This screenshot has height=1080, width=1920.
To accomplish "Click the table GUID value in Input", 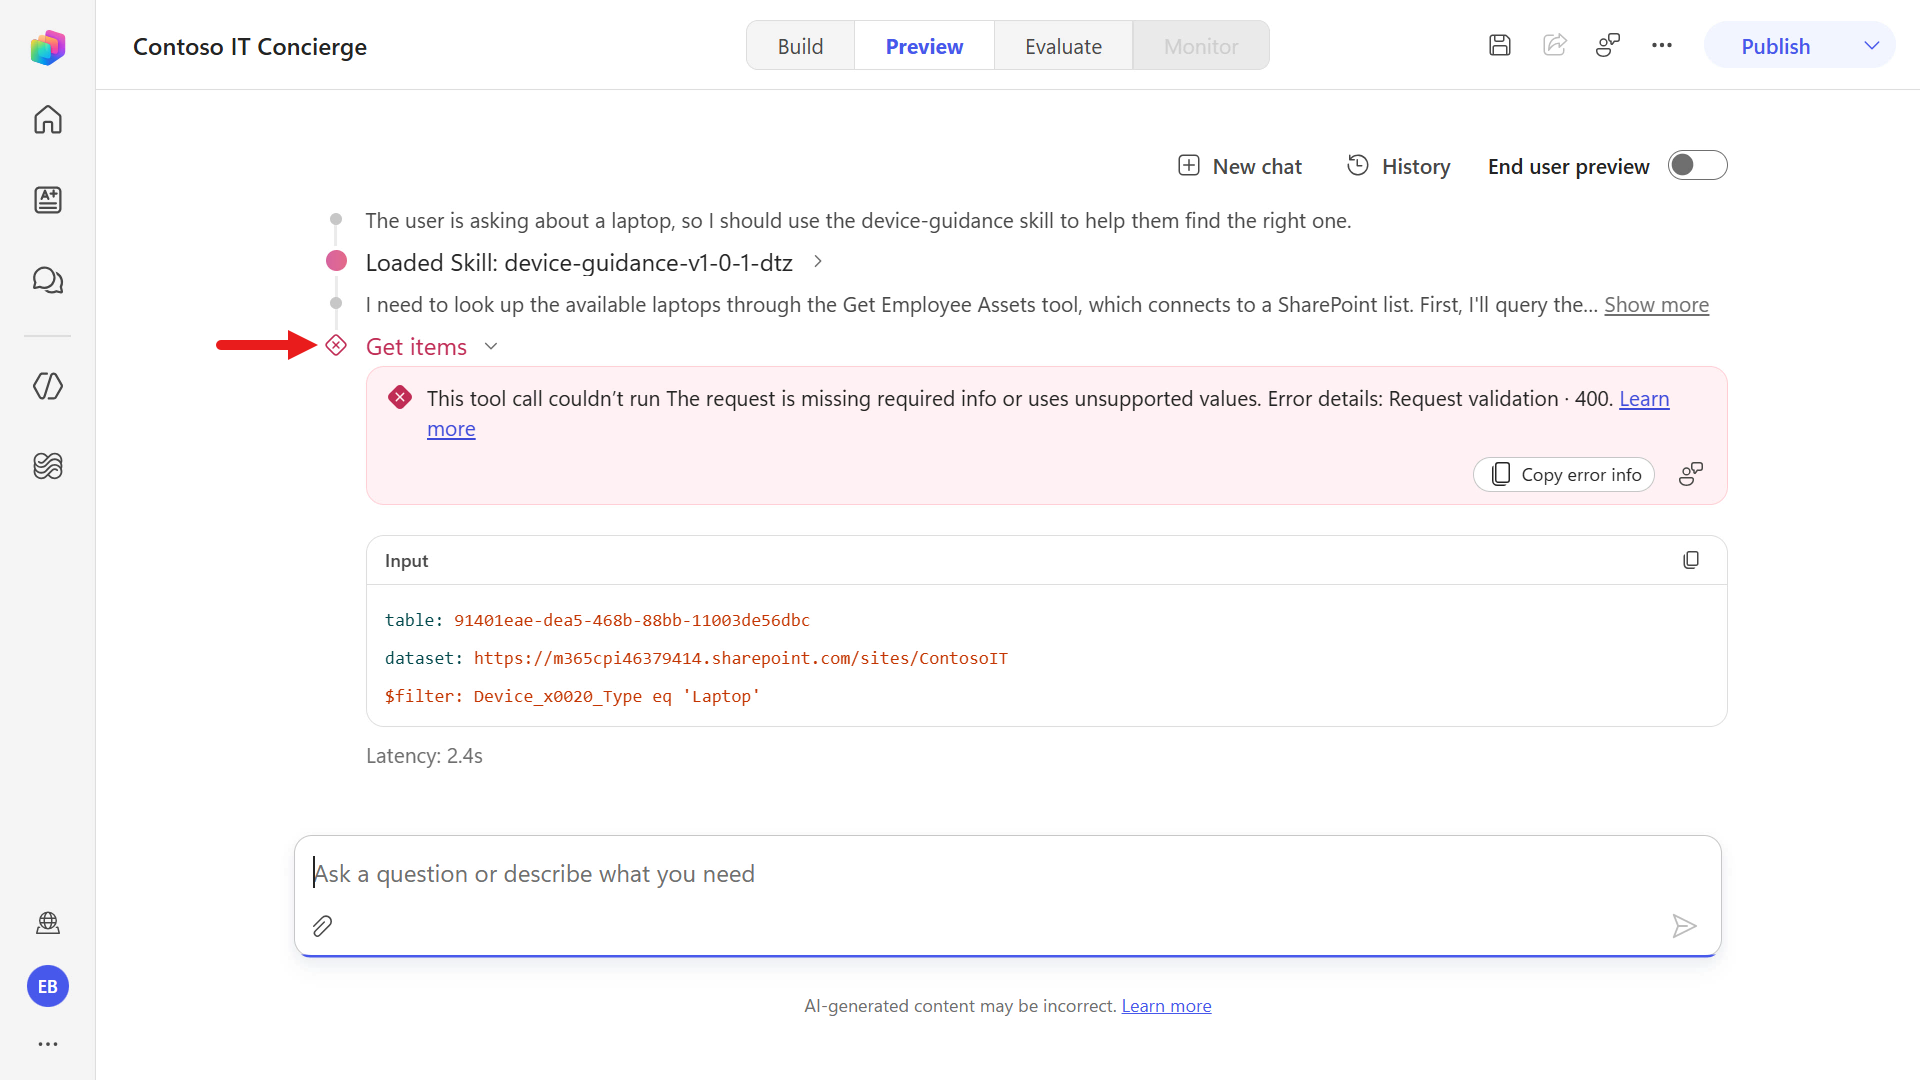I will pyautogui.click(x=632, y=620).
